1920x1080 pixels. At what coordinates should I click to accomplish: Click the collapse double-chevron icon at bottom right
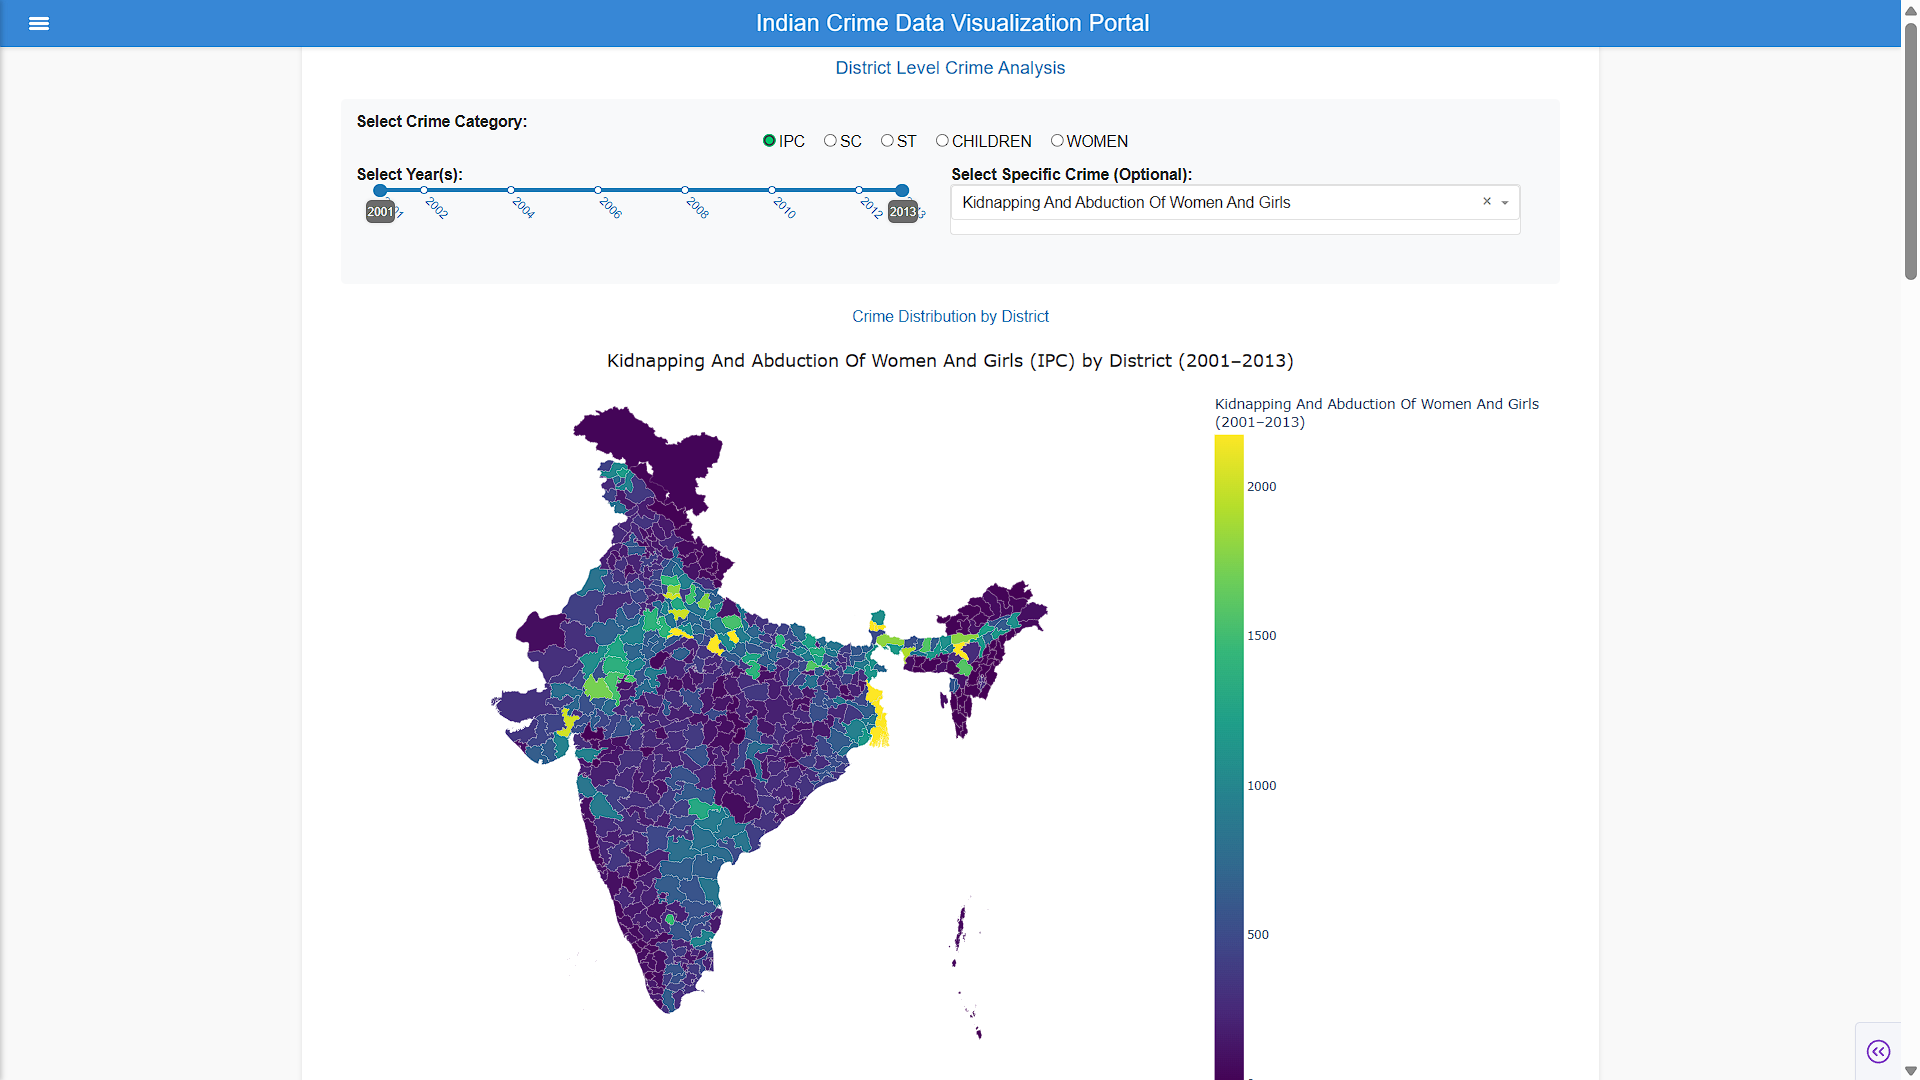pos(1878,1051)
